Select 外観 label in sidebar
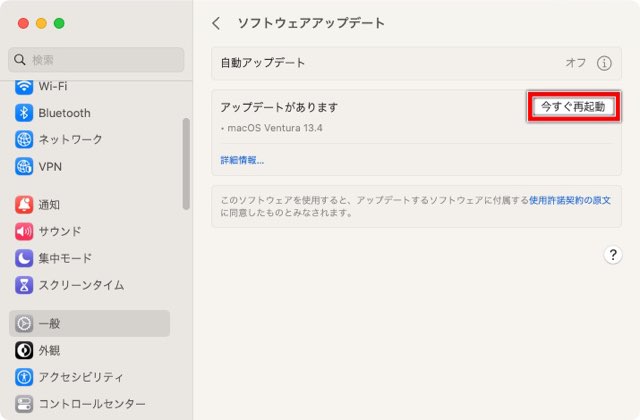640x420 pixels. tap(49, 350)
